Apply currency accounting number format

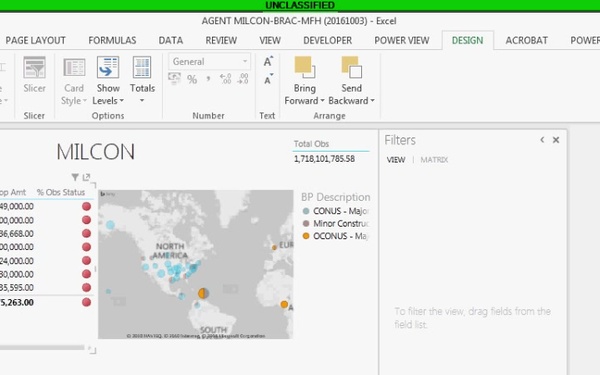pos(174,78)
